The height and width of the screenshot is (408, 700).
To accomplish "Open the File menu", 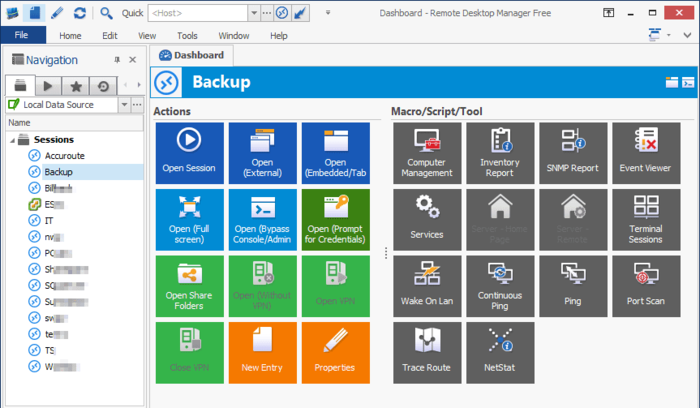I will pos(22,35).
